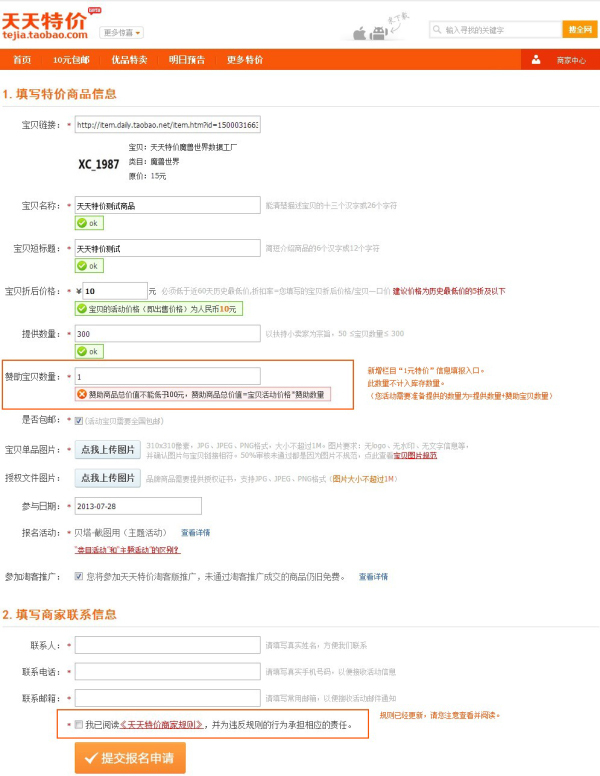Open the 明日预告 navigation tab

(x=187, y=60)
